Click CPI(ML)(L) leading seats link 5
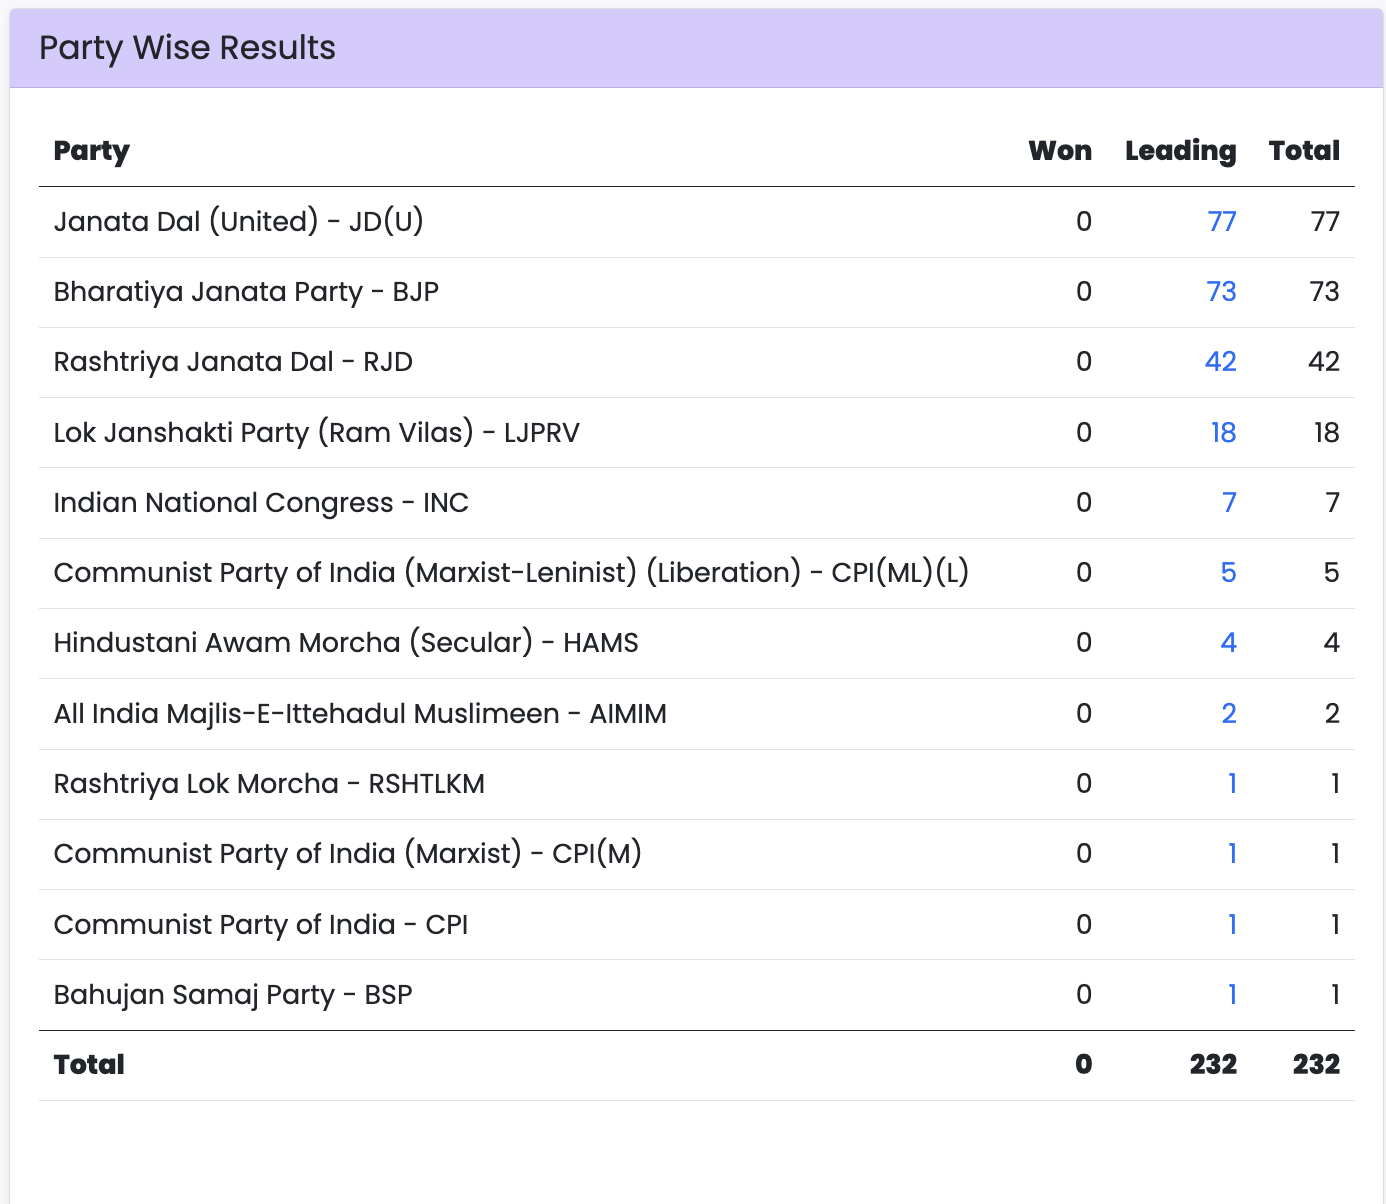 coord(1228,572)
